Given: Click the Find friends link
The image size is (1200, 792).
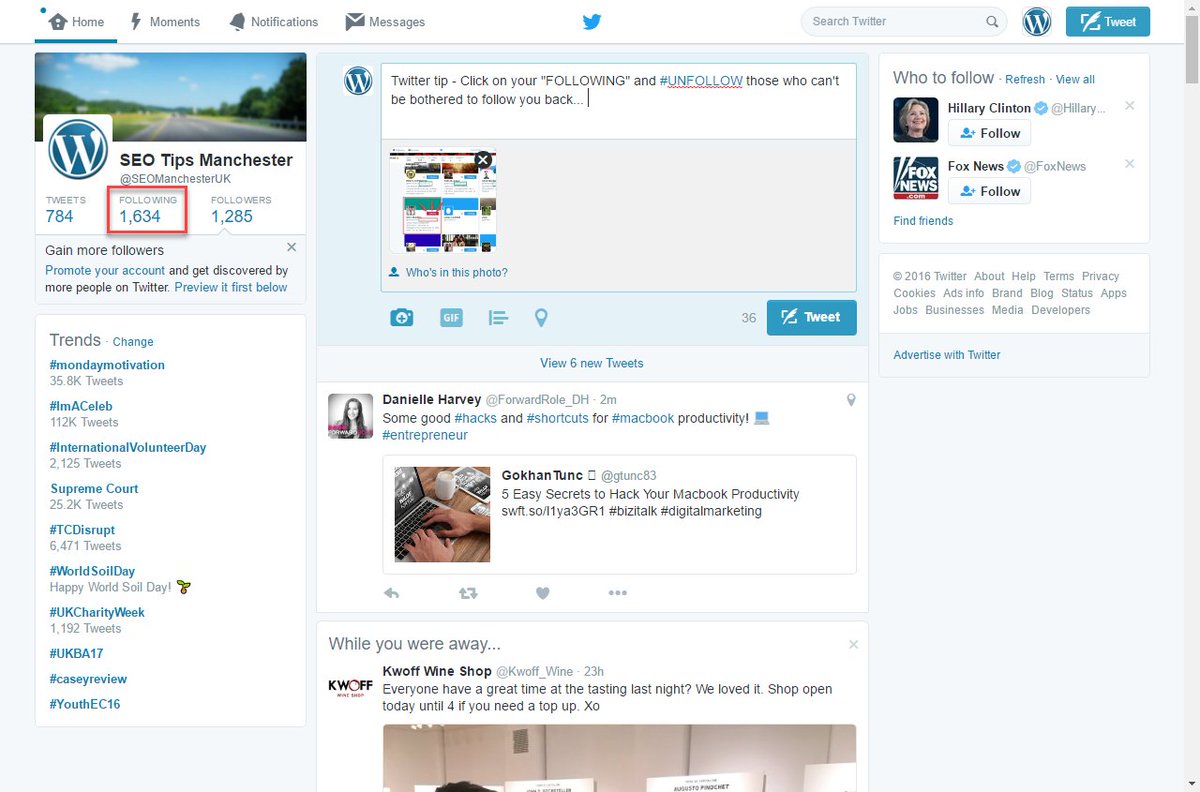Looking at the screenshot, I should (923, 221).
